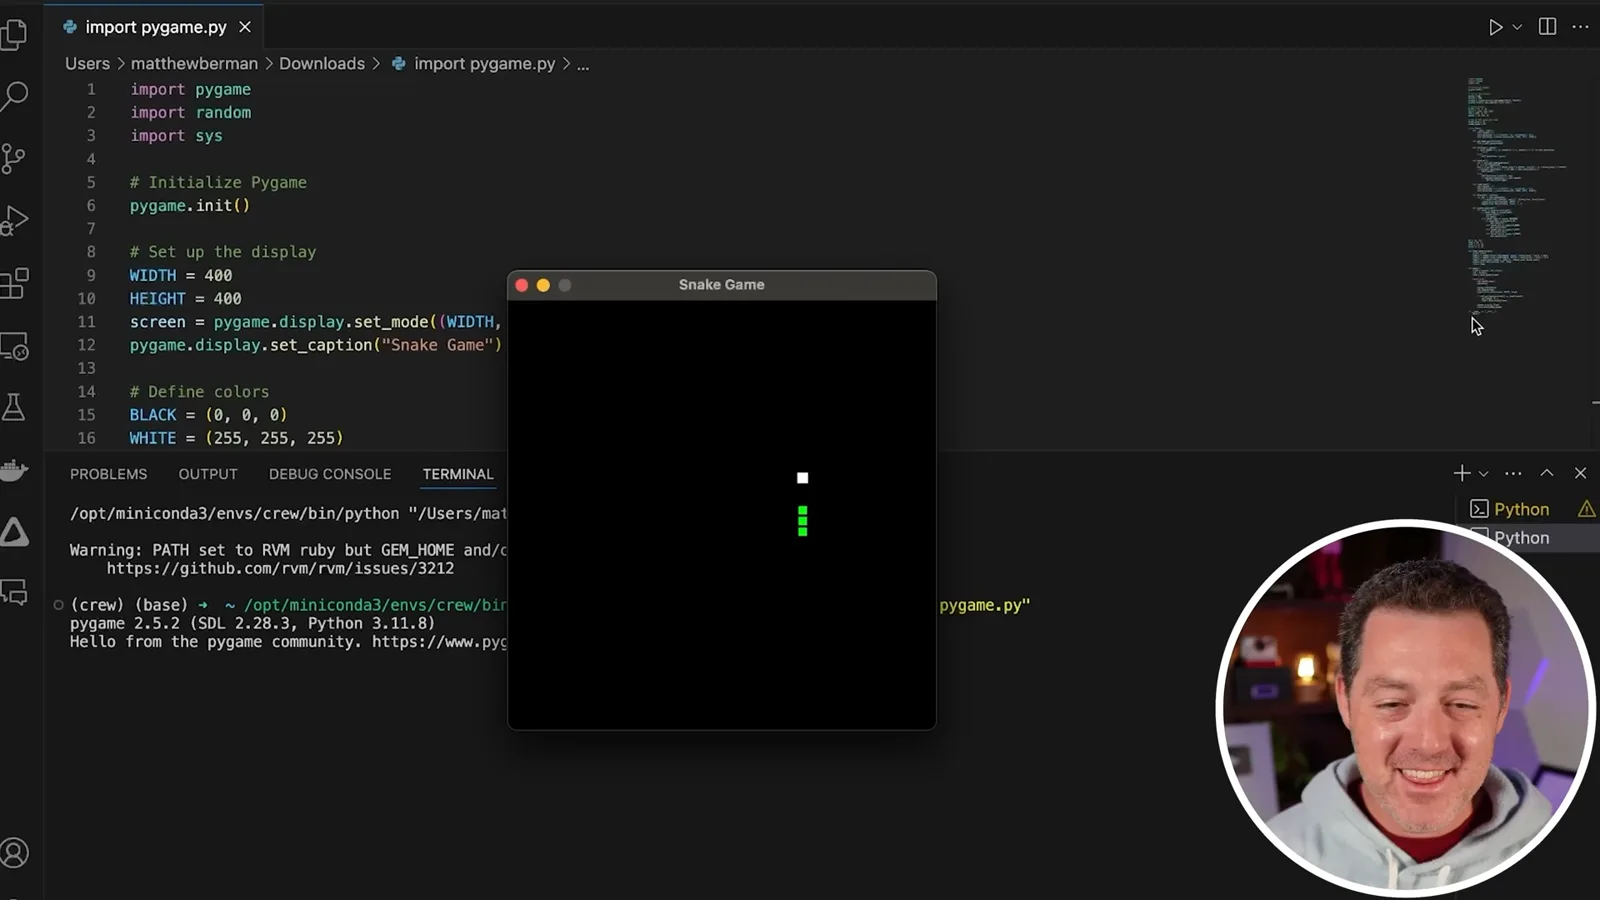Open the Remote Explorer view
The width and height of the screenshot is (1600, 900).
[14, 346]
